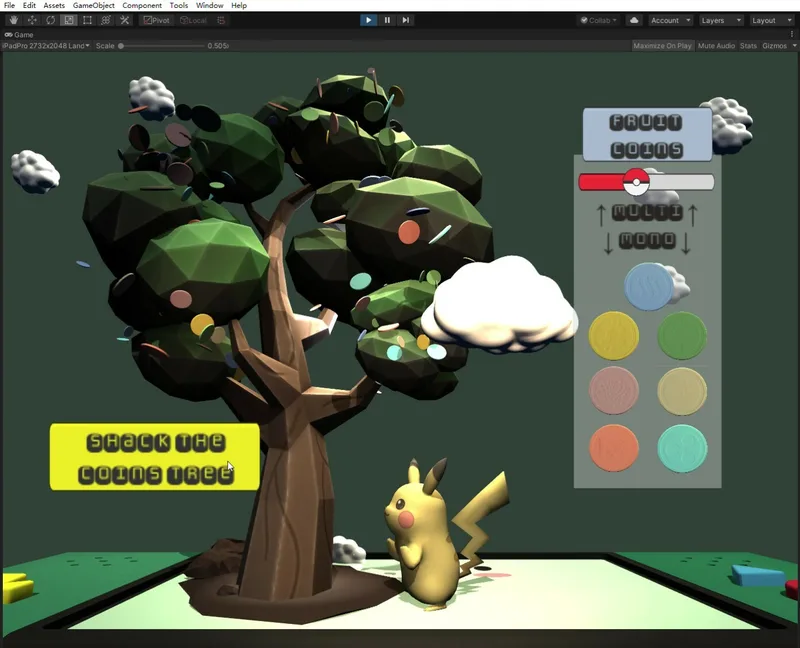Open the Assets menu

click(54, 5)
